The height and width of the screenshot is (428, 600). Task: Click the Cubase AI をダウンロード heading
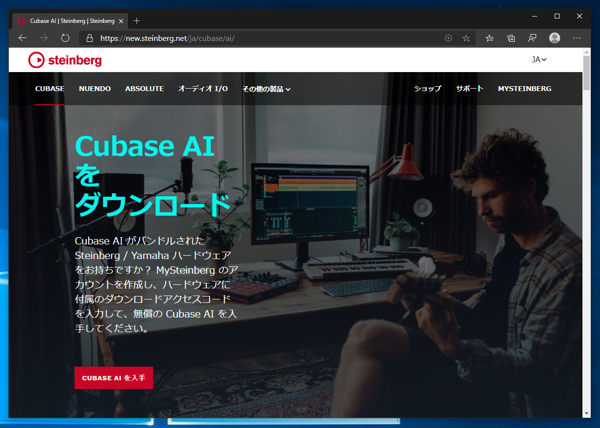click(152, 176)
